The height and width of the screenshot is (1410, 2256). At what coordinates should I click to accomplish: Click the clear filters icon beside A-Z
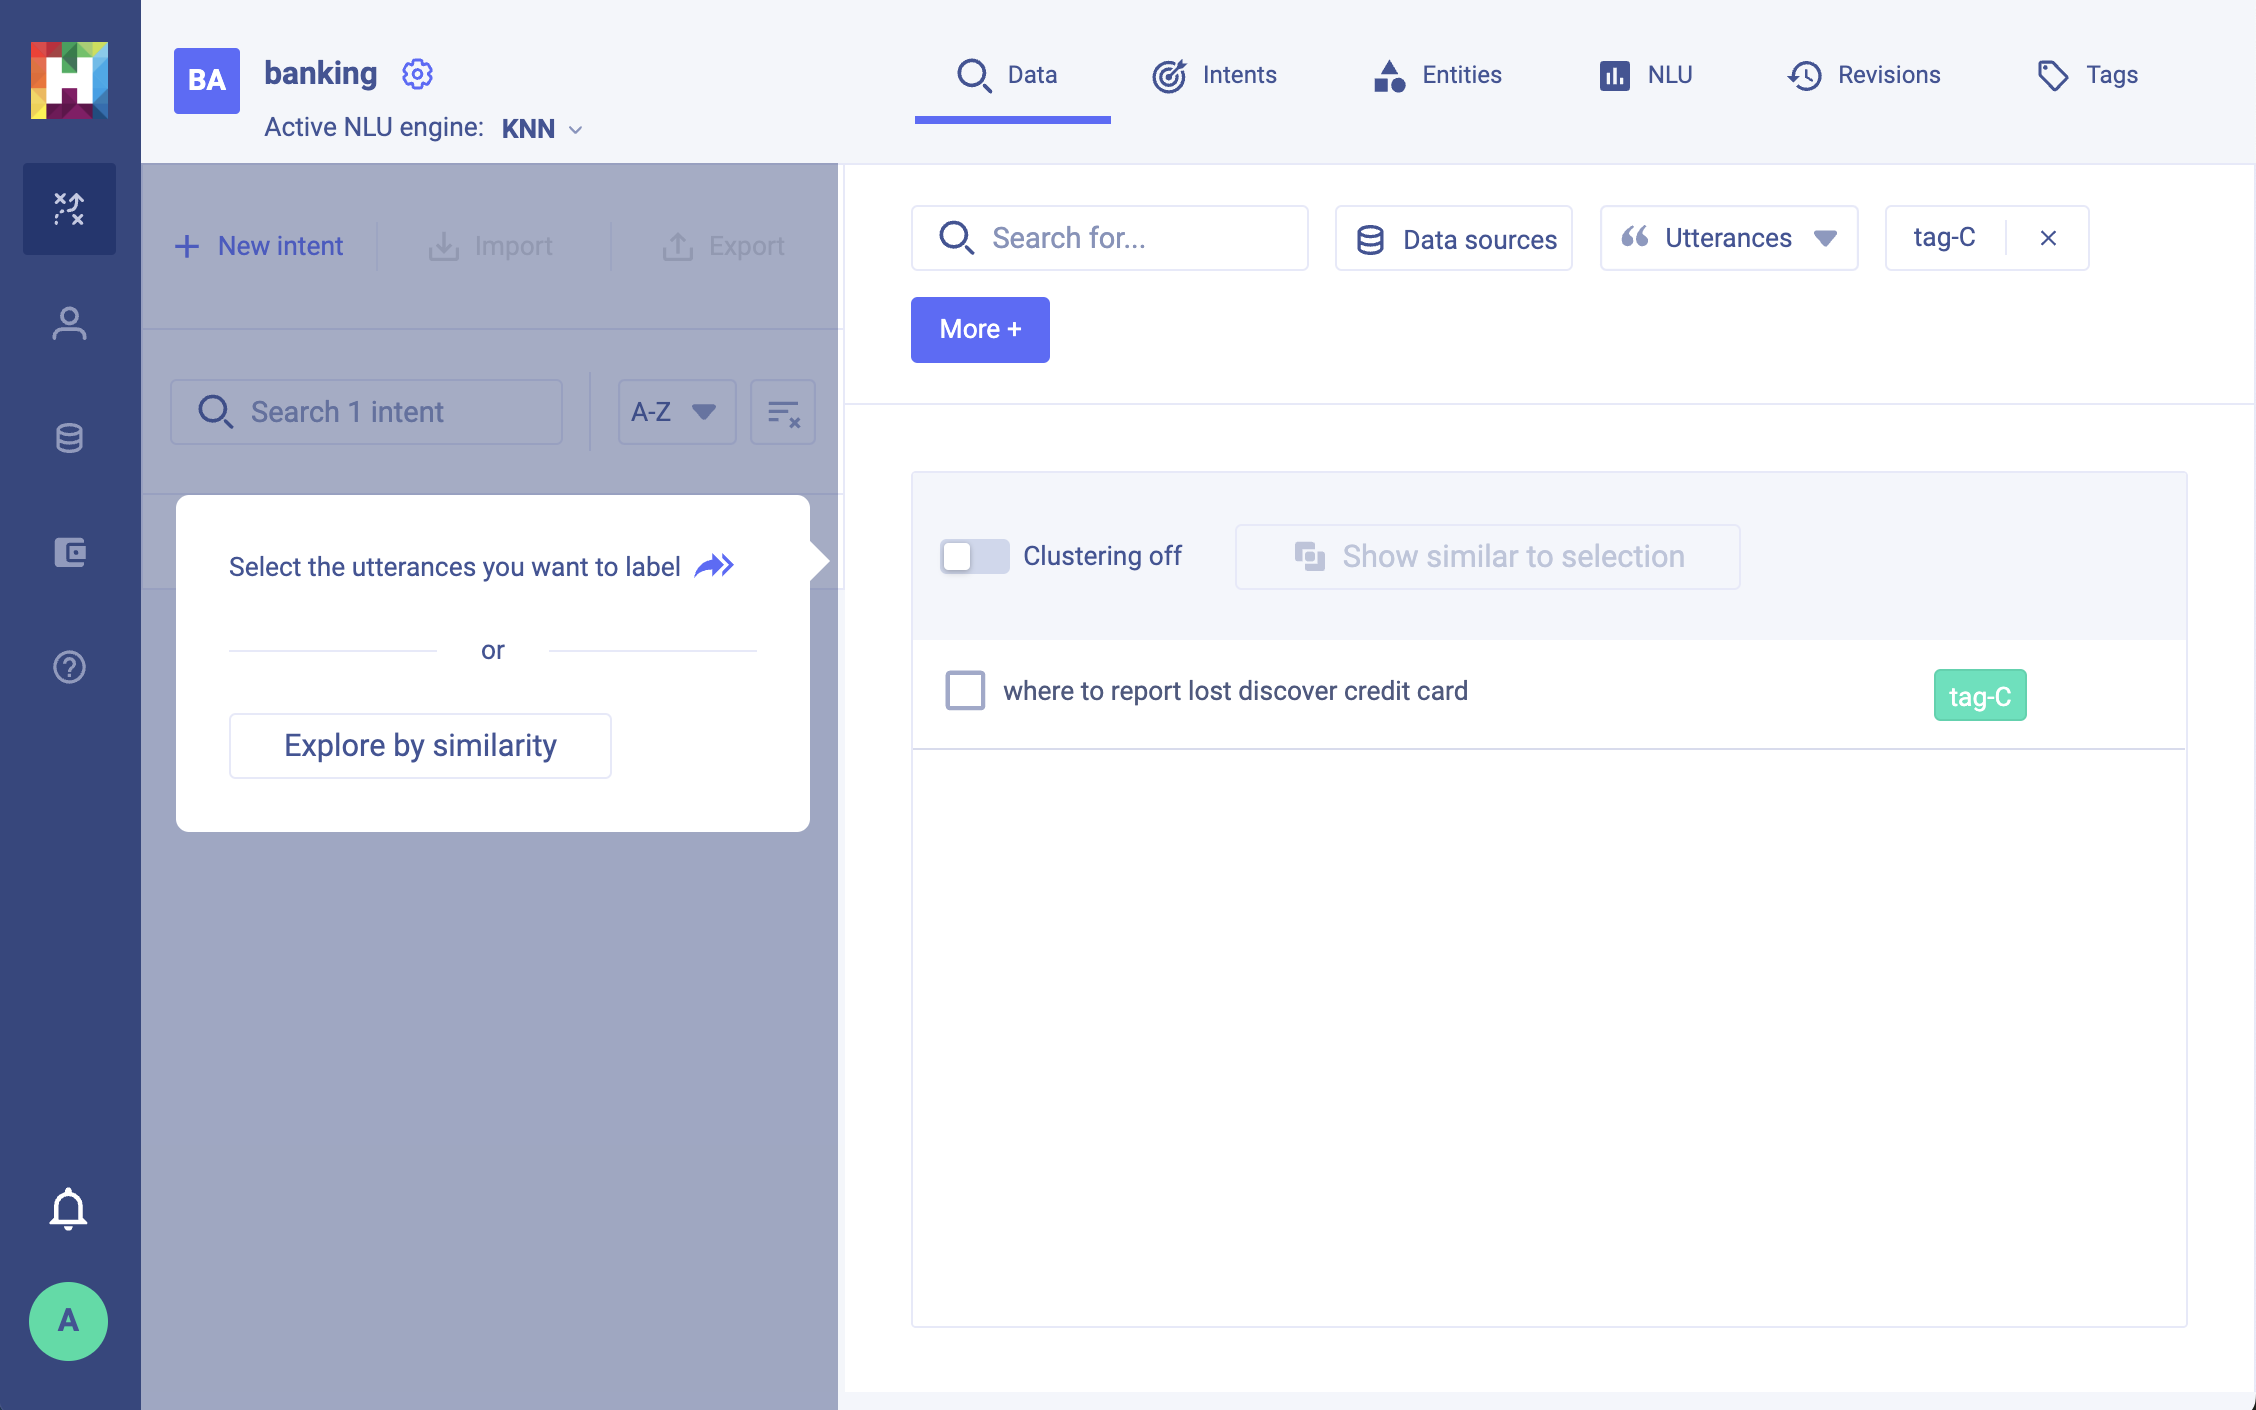783,412
